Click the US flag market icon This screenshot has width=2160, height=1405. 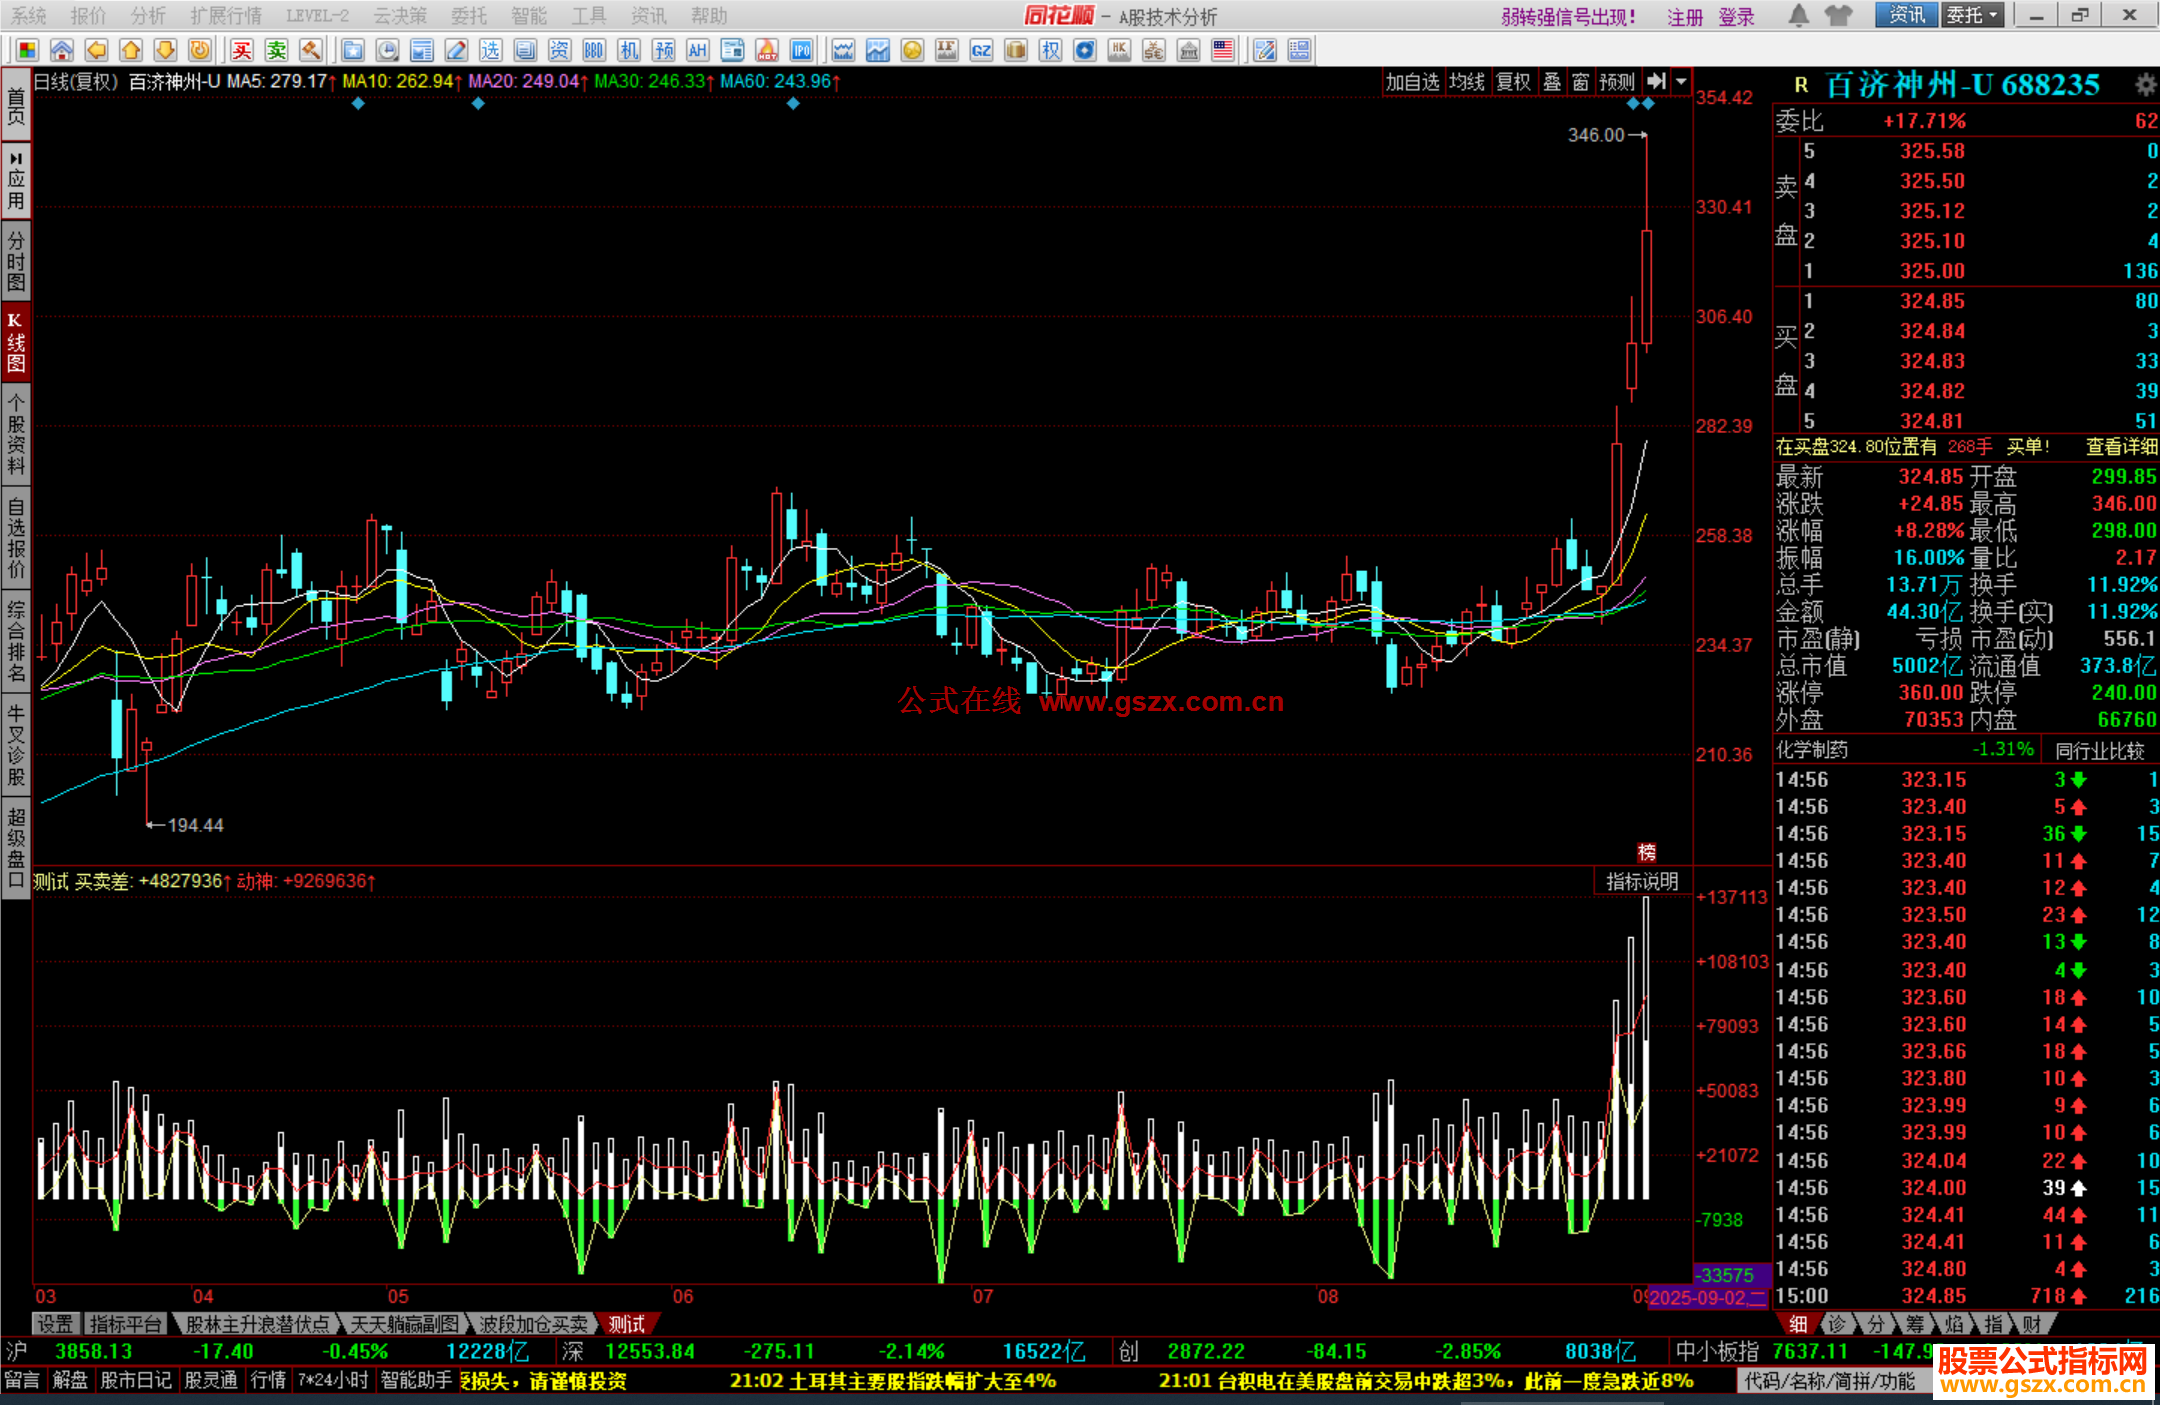click(1222, 51)
